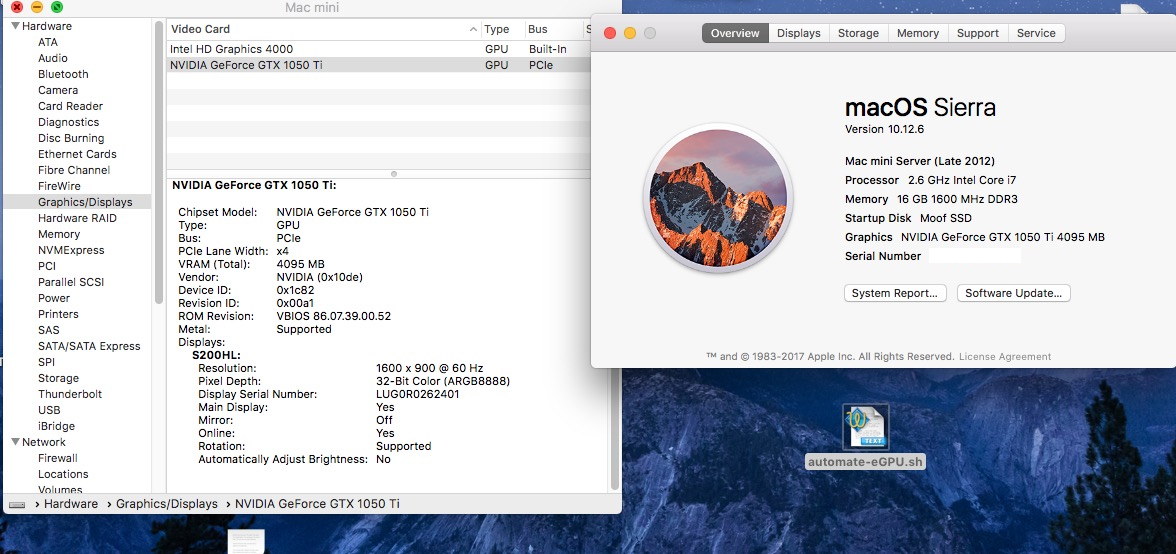
Task: Click the Type column header
Action: click(502, 29)
